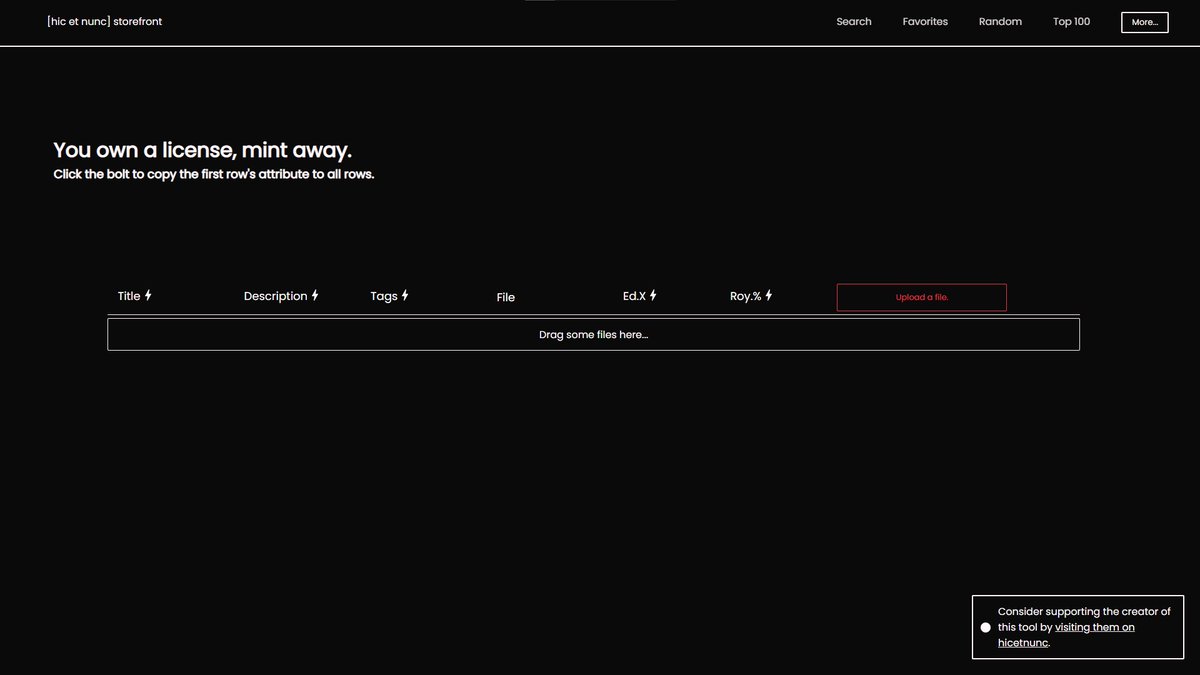1200x675 pixels.
Task: Click the Roy.% column header
Action: tap(746, 296)
